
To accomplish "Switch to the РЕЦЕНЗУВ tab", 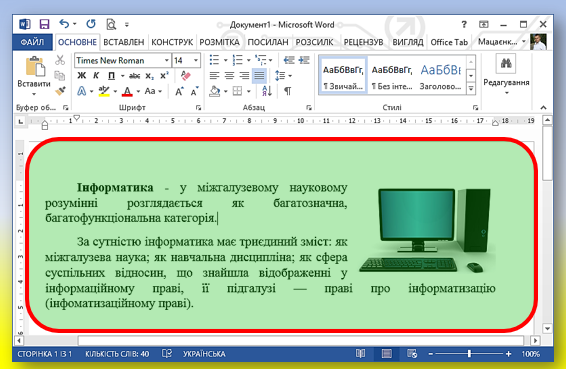I will click(363, 42).
